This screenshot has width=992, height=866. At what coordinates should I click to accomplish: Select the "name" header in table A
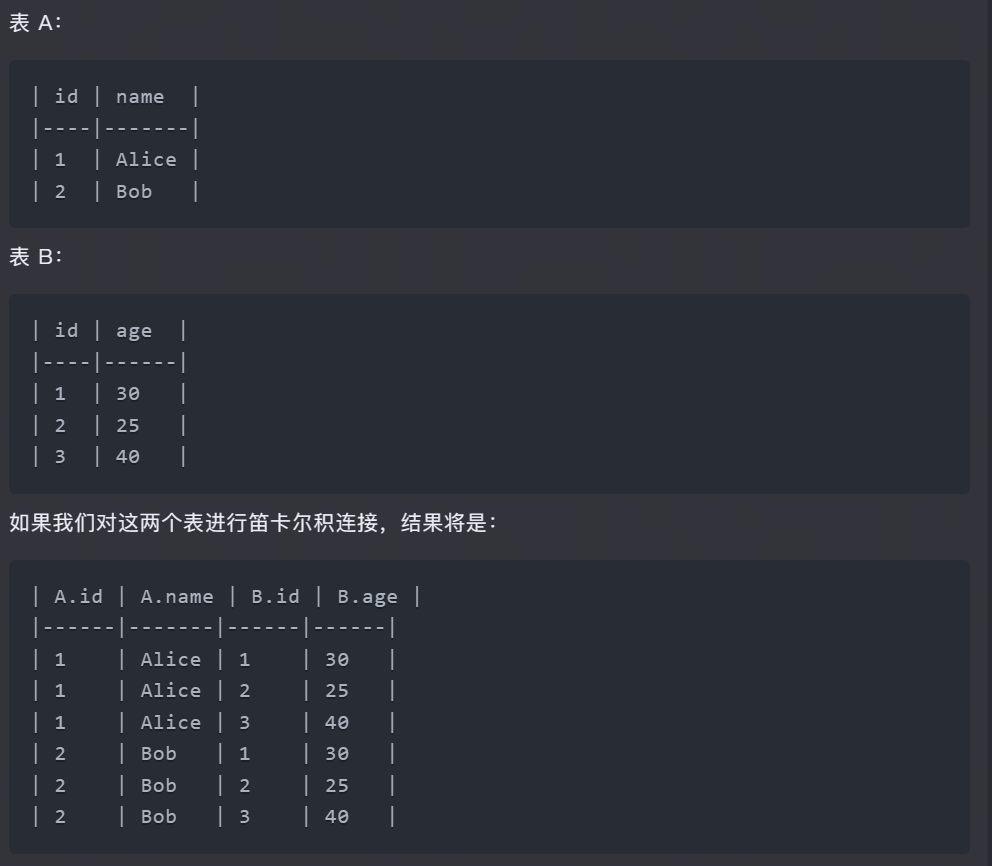pos(140,97)
